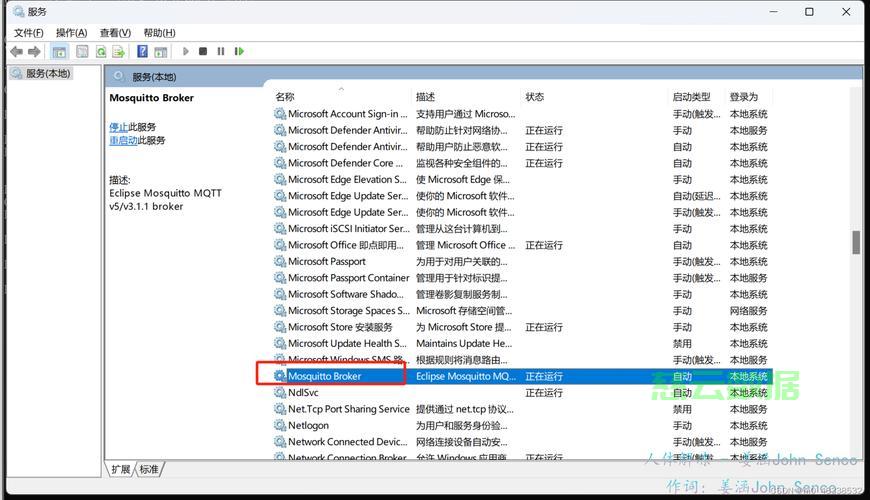
Task: Open the 文件(F) menu
Action: coord(28,32)
